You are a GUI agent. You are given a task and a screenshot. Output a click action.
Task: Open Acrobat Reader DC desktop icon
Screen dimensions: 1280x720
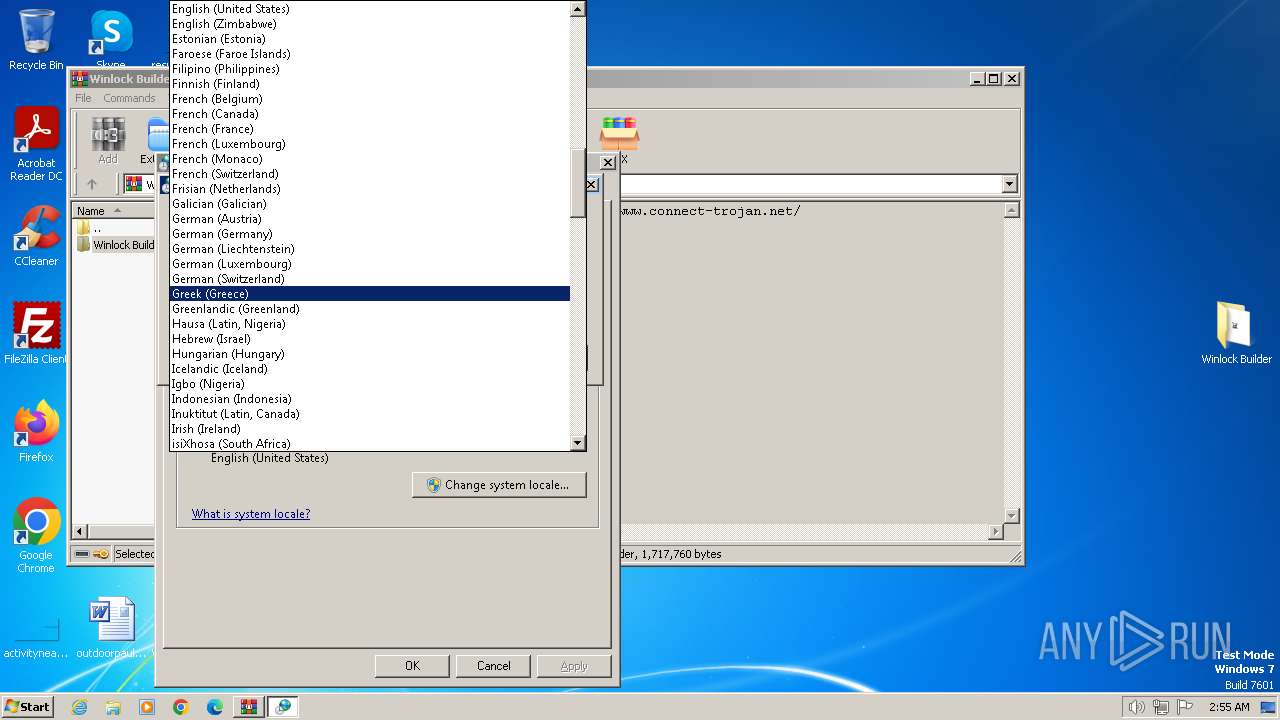pyautogui.click(x=36, y=145)
